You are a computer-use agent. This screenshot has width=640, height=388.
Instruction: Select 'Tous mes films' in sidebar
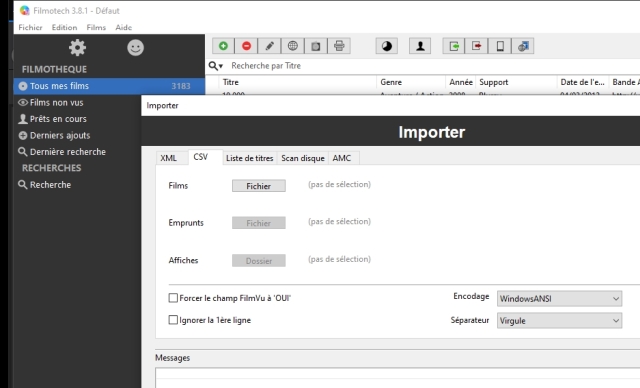coord(109,86)
